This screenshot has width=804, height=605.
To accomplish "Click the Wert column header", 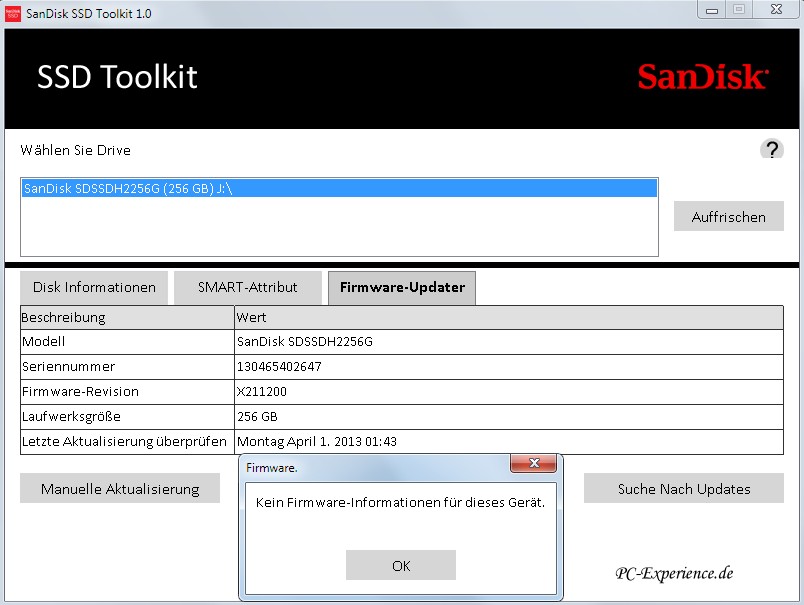I will click(509, 317).
